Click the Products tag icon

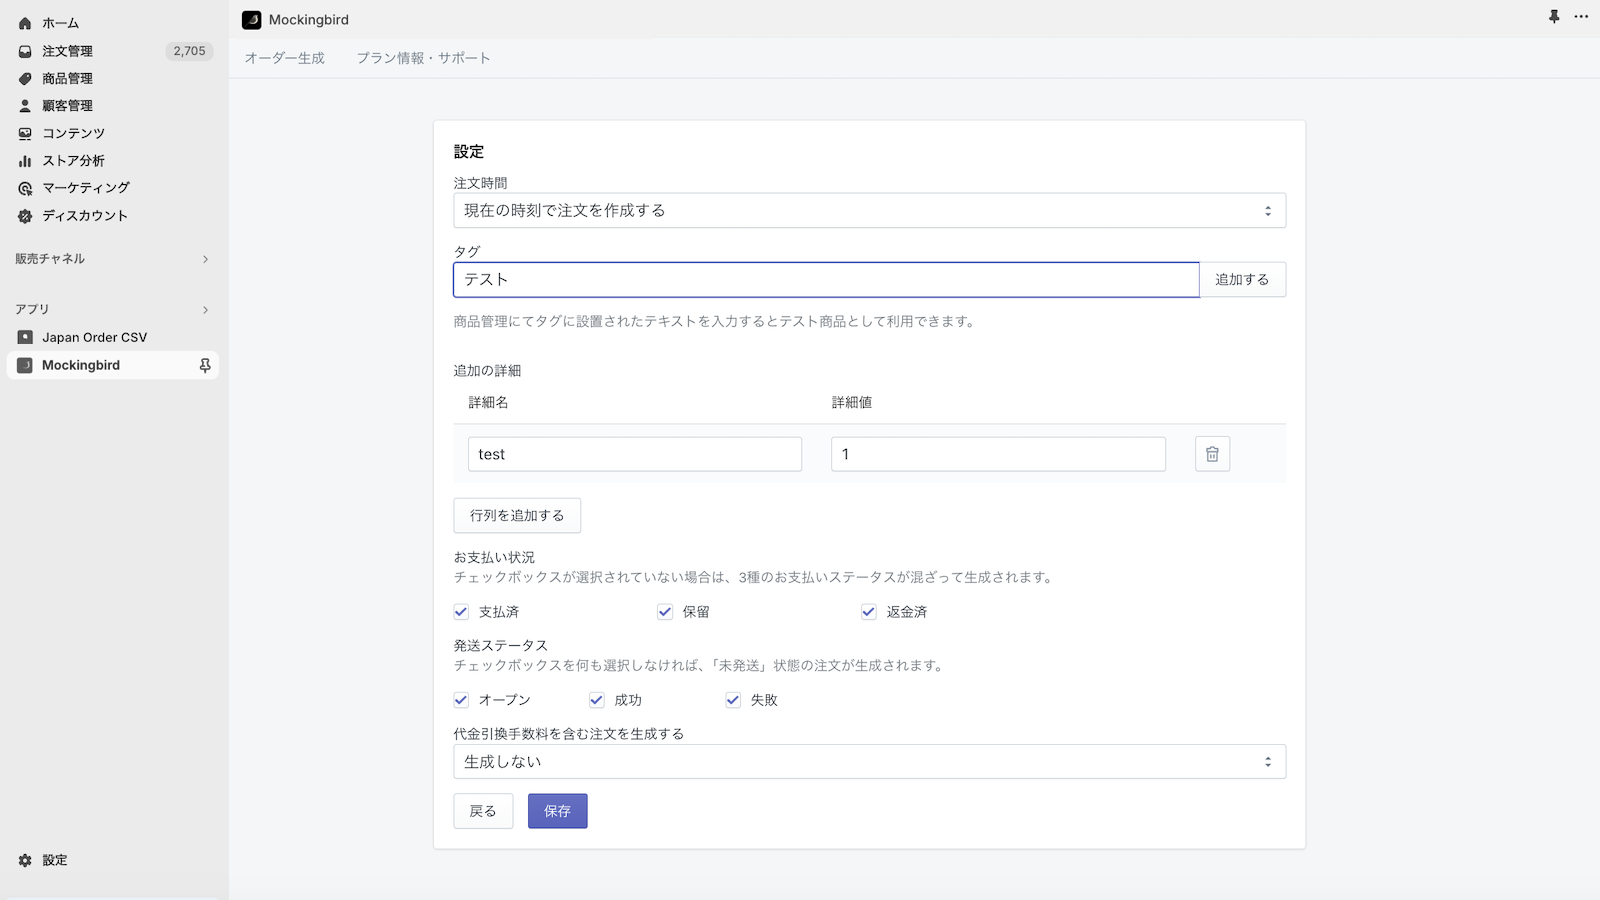[x=25, y=78]
